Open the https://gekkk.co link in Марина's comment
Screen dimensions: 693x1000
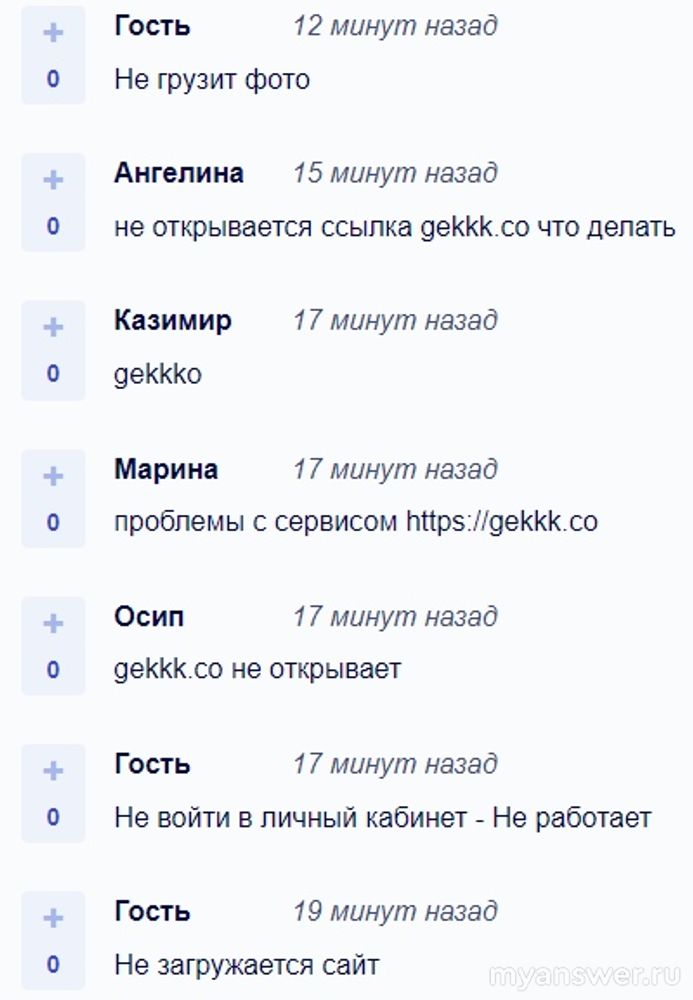pyautogui.click(x=501, y=521)
